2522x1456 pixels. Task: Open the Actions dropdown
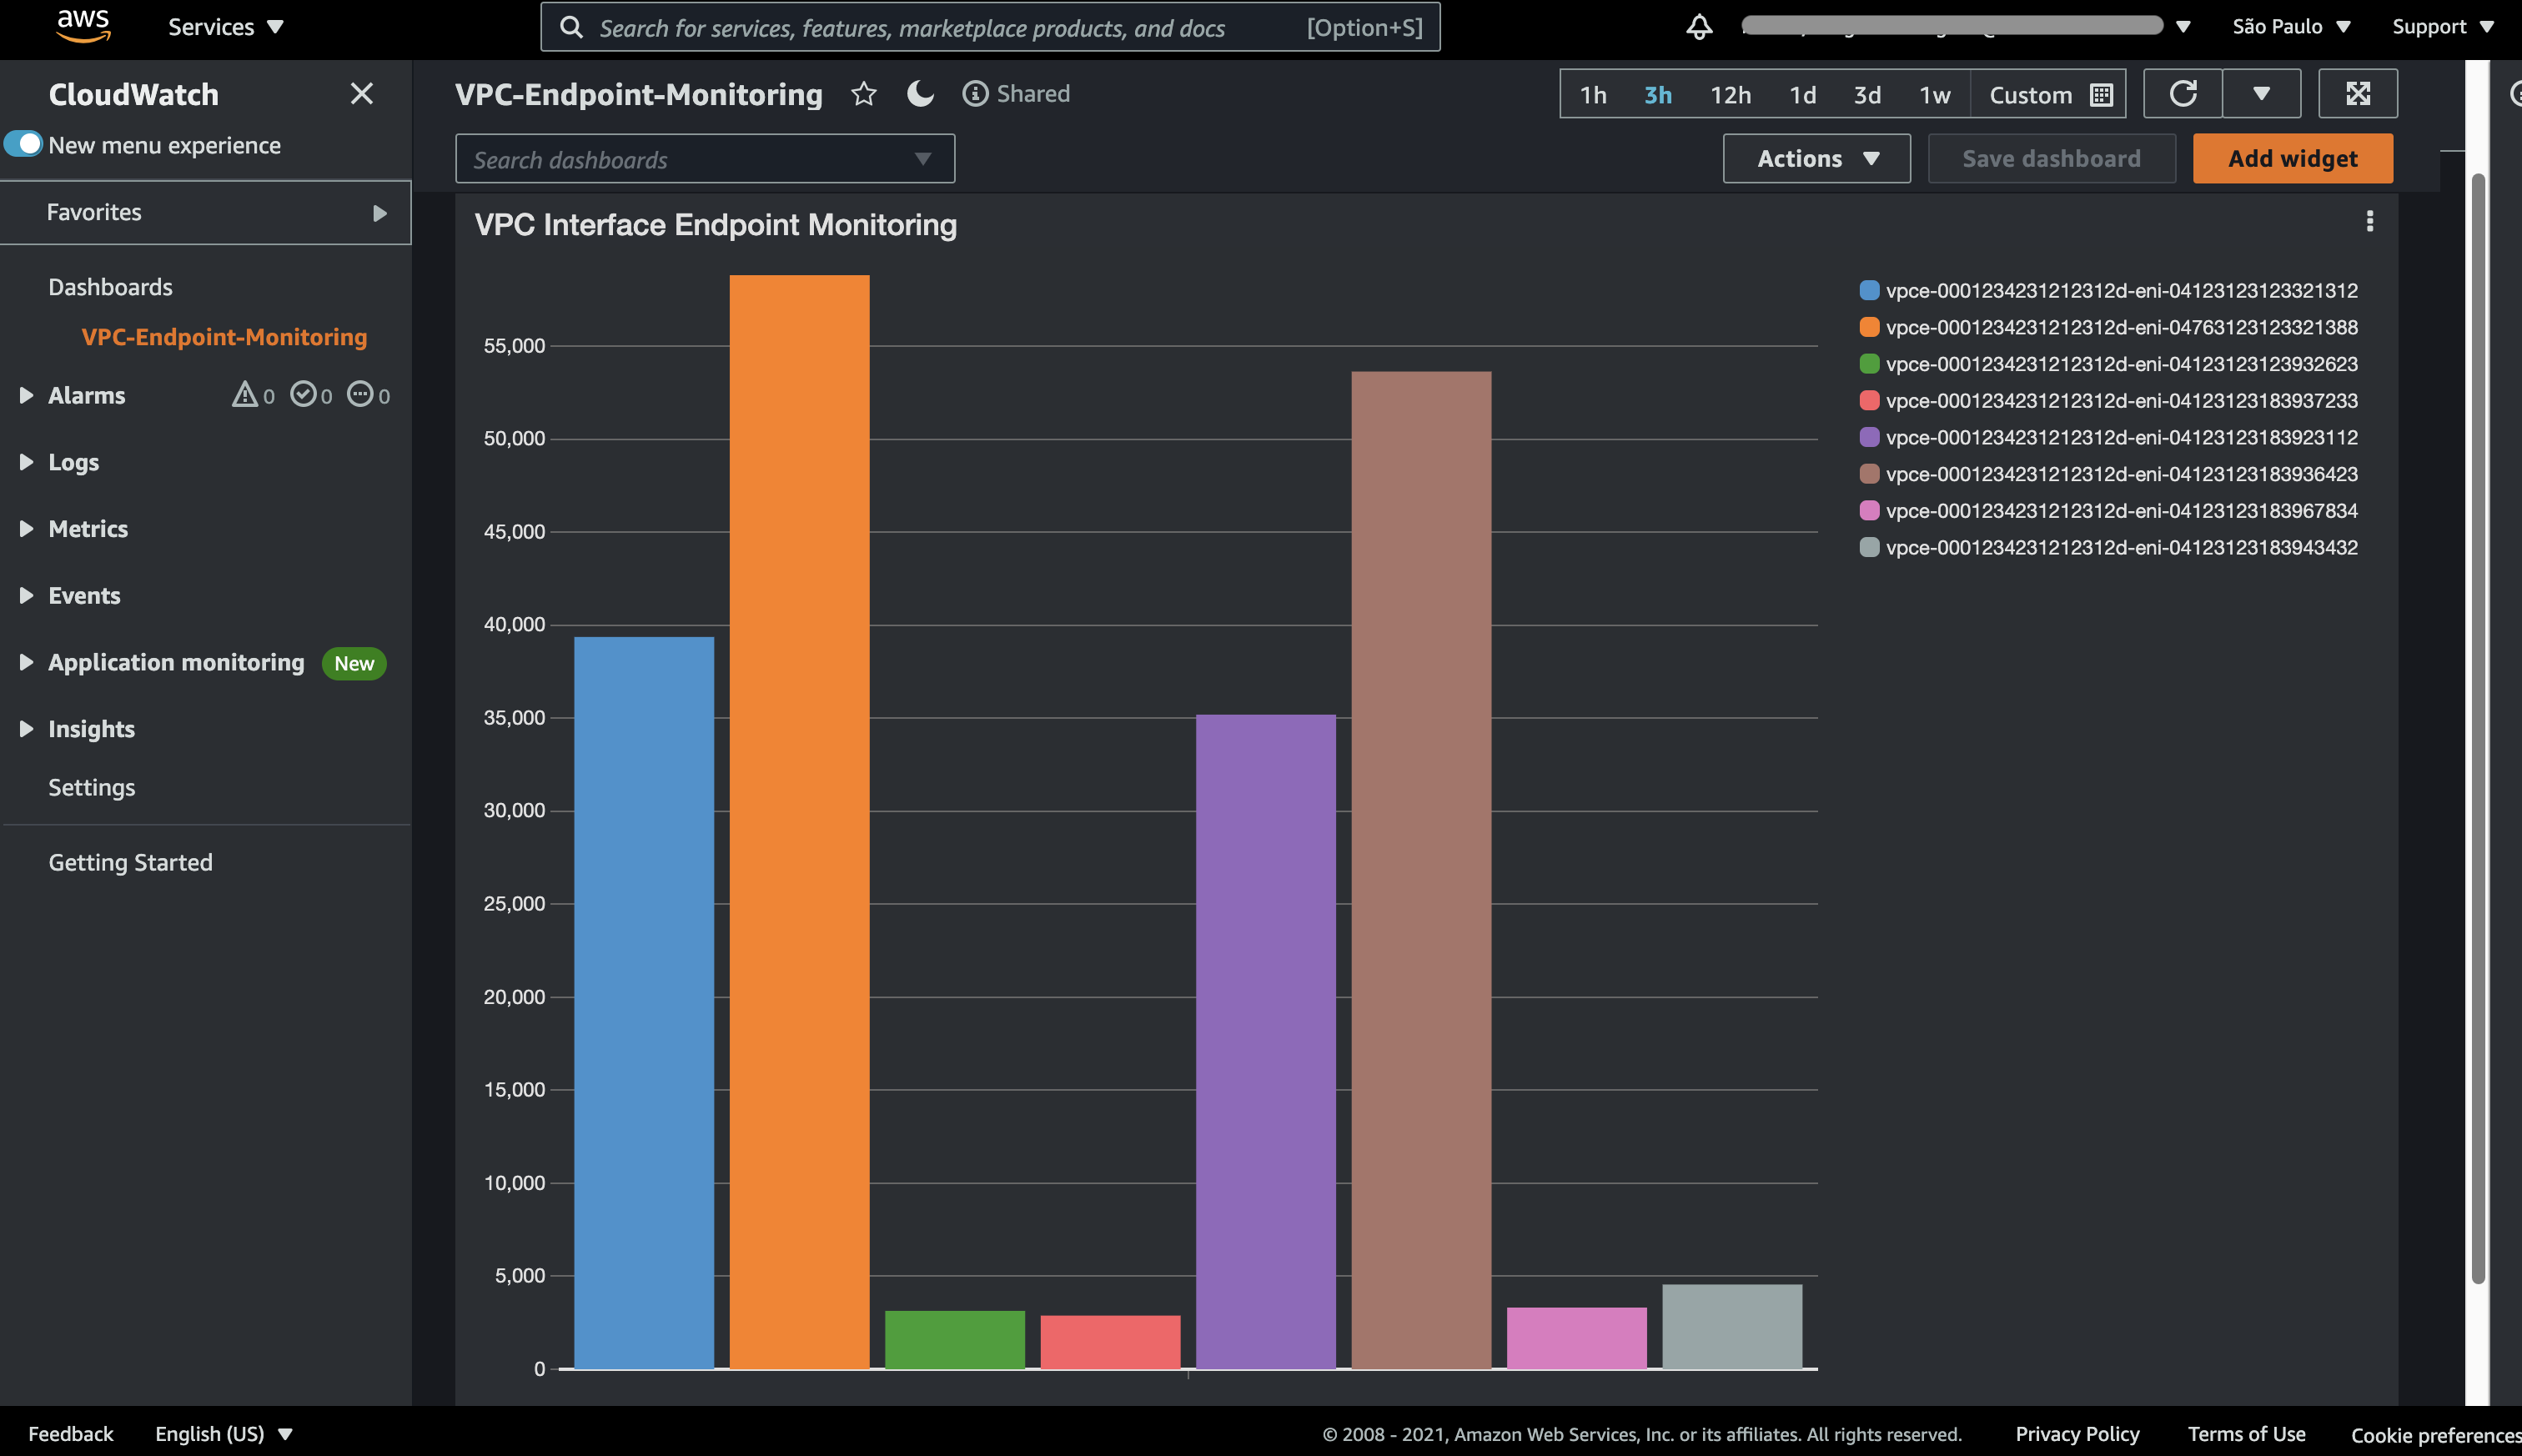pos(1816,158)
